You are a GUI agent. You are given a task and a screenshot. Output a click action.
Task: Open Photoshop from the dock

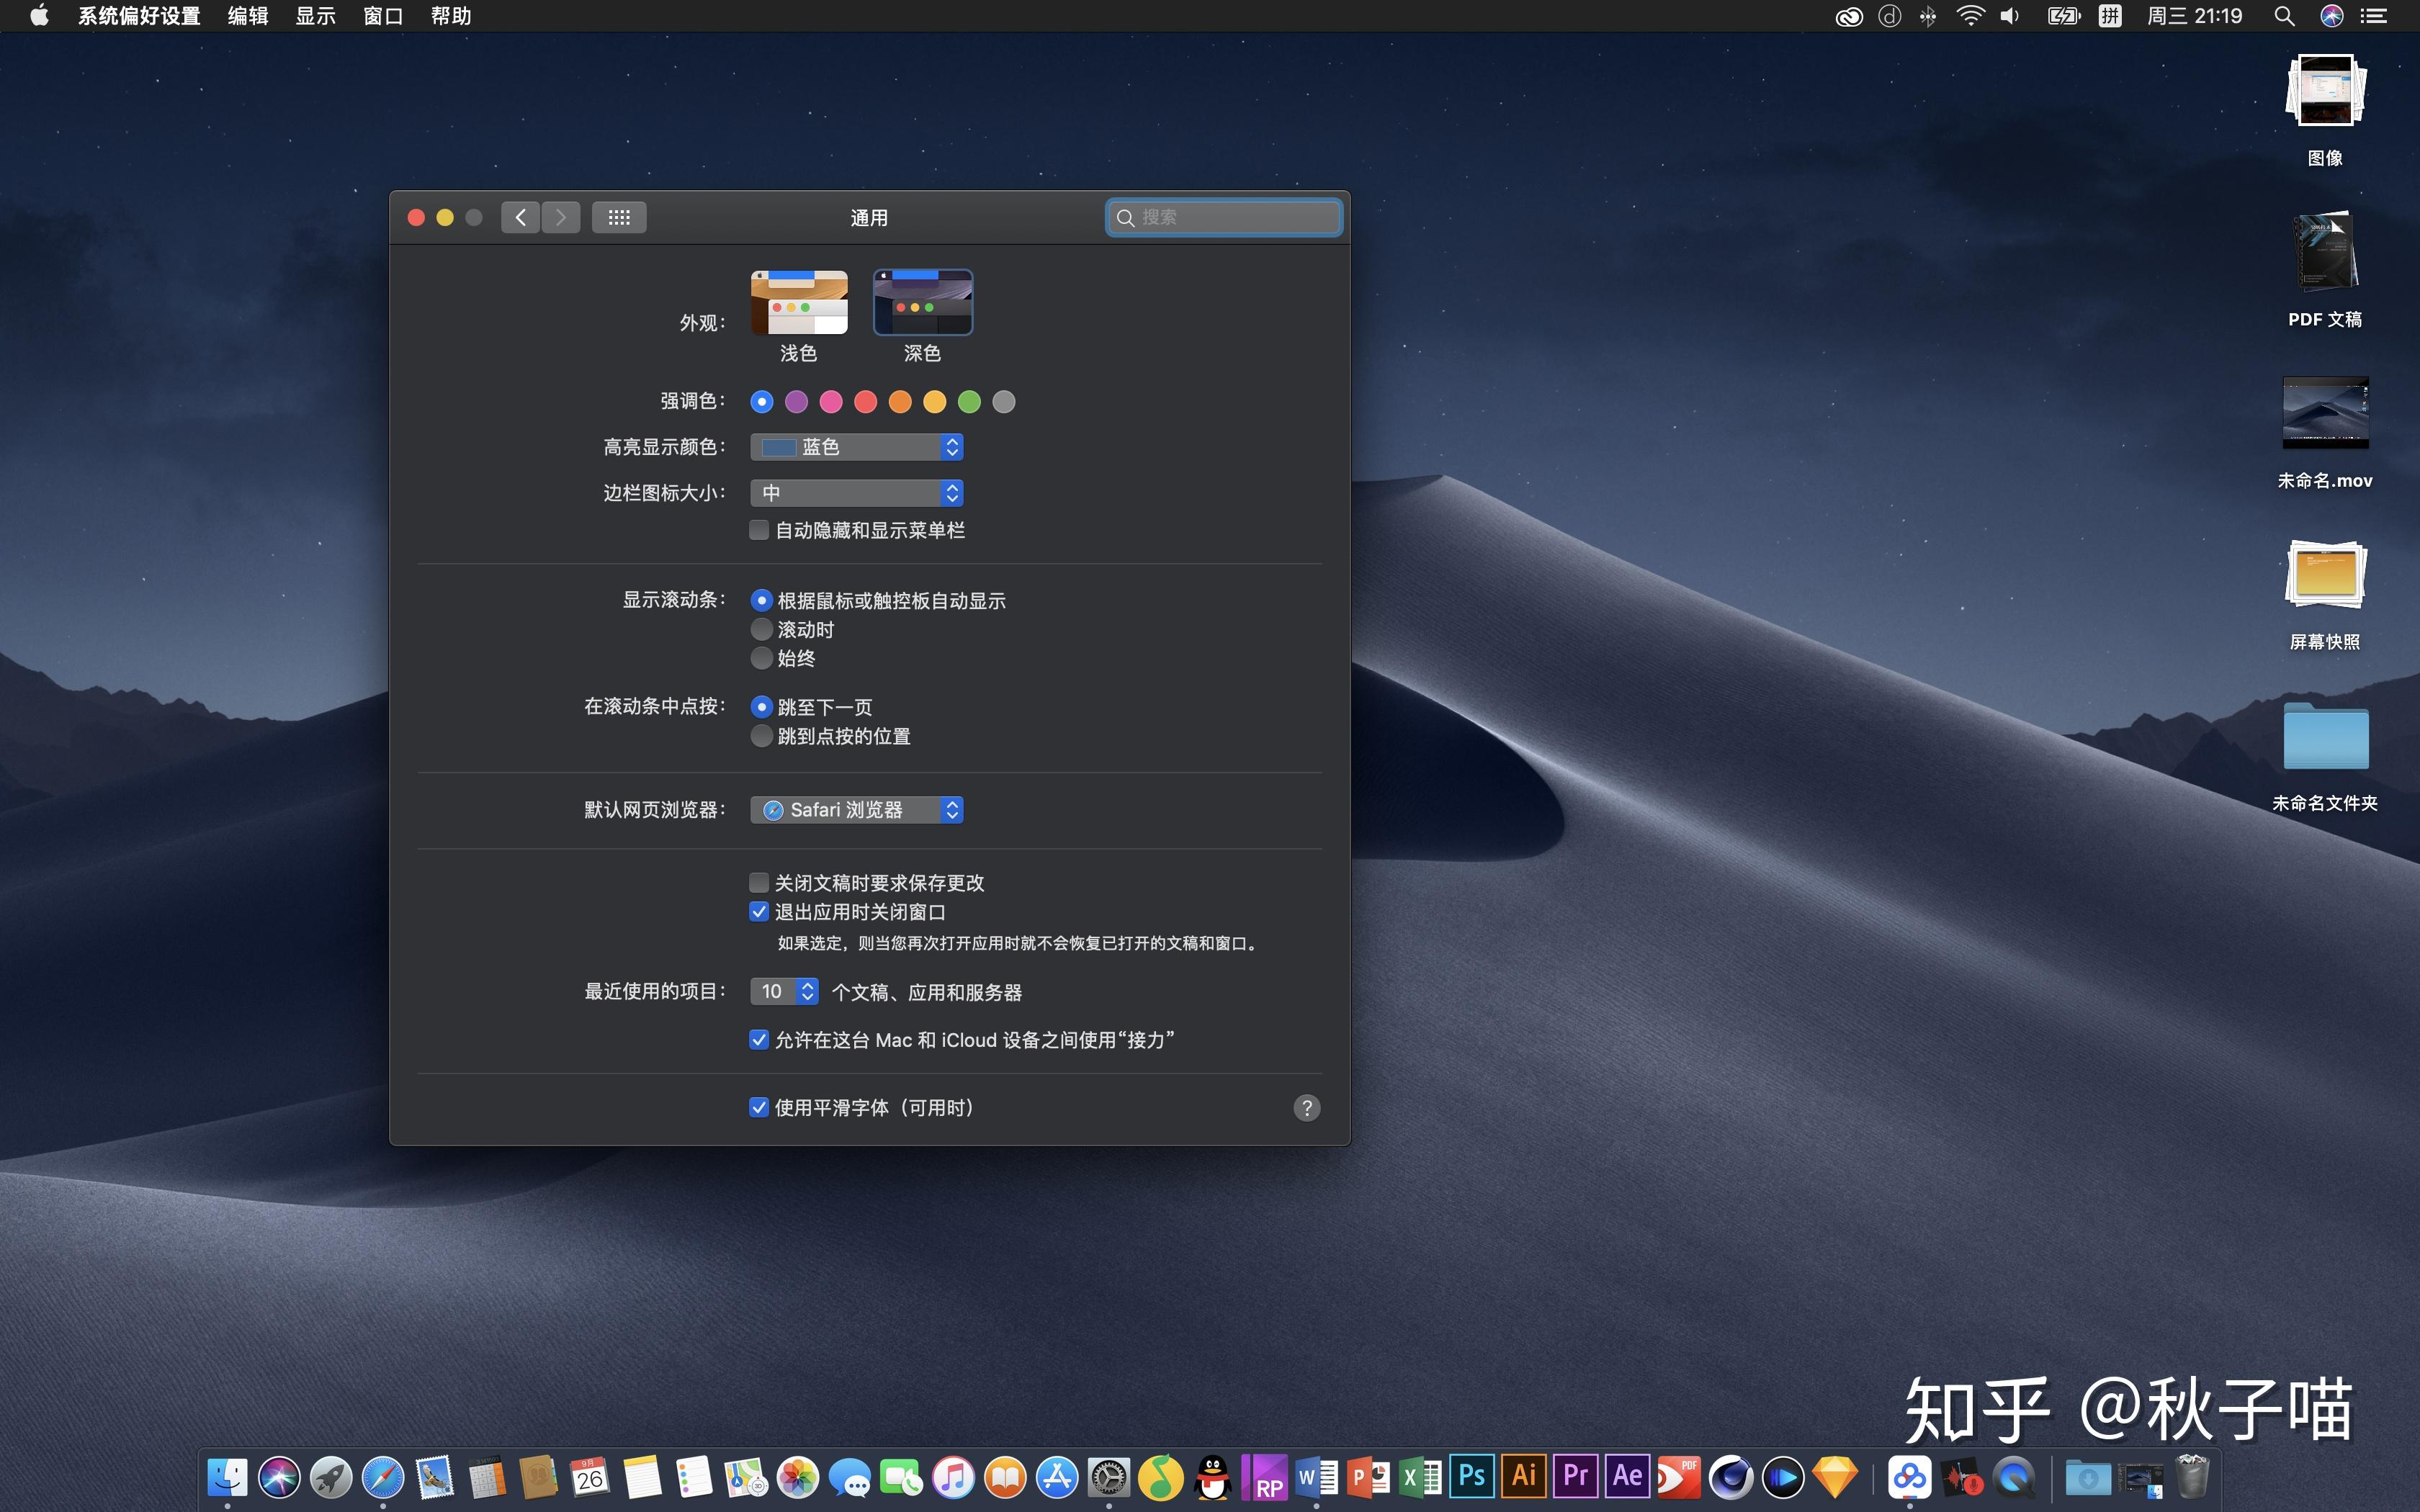point(1472,1476)
